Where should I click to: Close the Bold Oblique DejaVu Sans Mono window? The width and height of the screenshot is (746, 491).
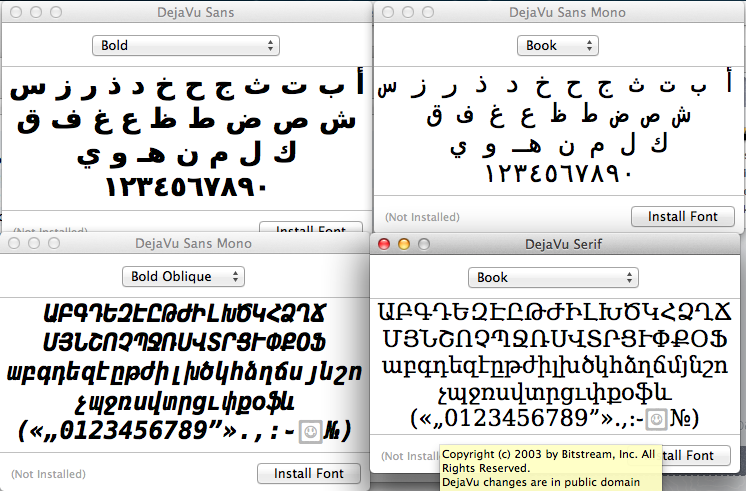(x=14, y=244)
